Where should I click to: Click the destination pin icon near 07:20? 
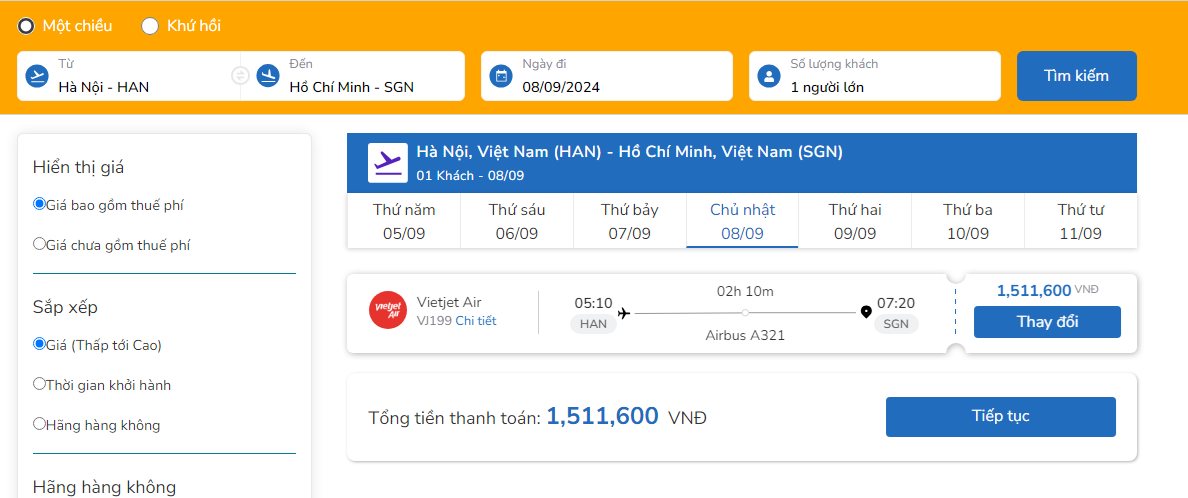[866, 312]
